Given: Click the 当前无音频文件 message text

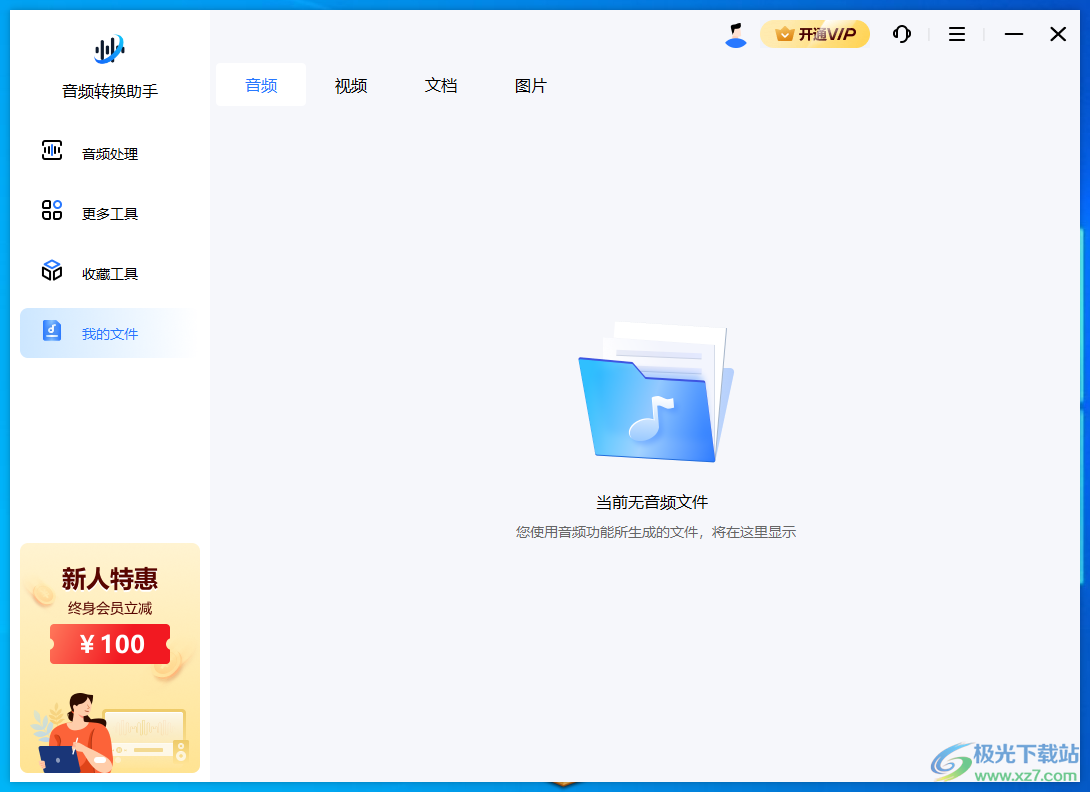Looking at the screenshot, I should tap(652, 502).
